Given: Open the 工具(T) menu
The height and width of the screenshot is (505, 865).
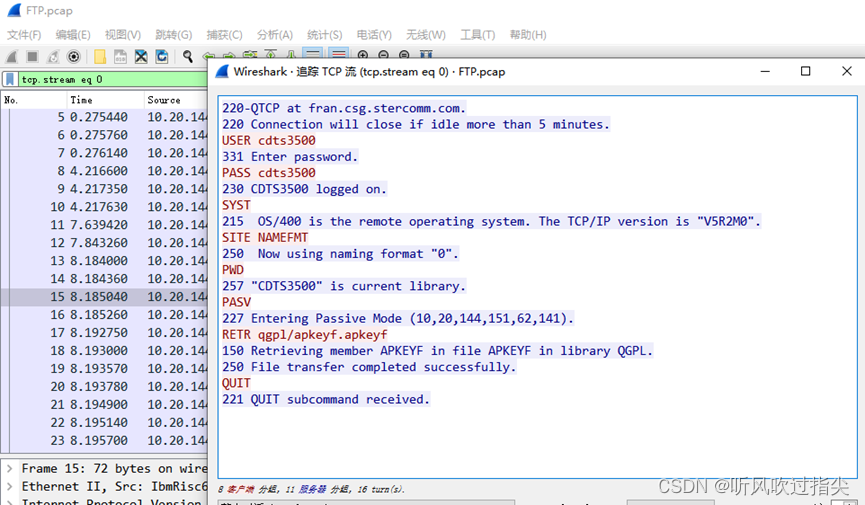Looking at the screenshot, I should 478,35.
